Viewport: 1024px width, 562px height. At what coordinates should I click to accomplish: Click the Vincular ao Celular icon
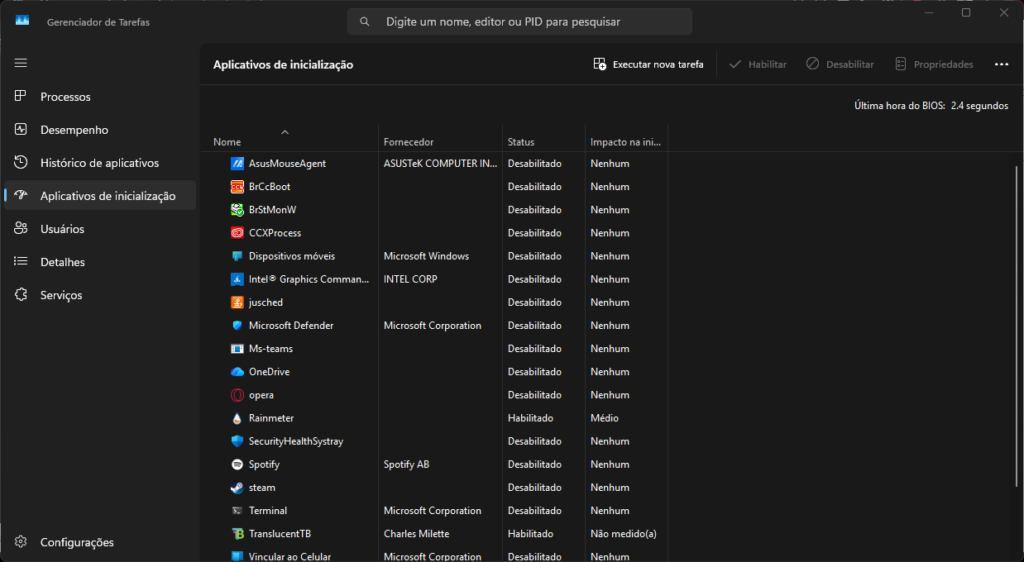coord(237,557)
